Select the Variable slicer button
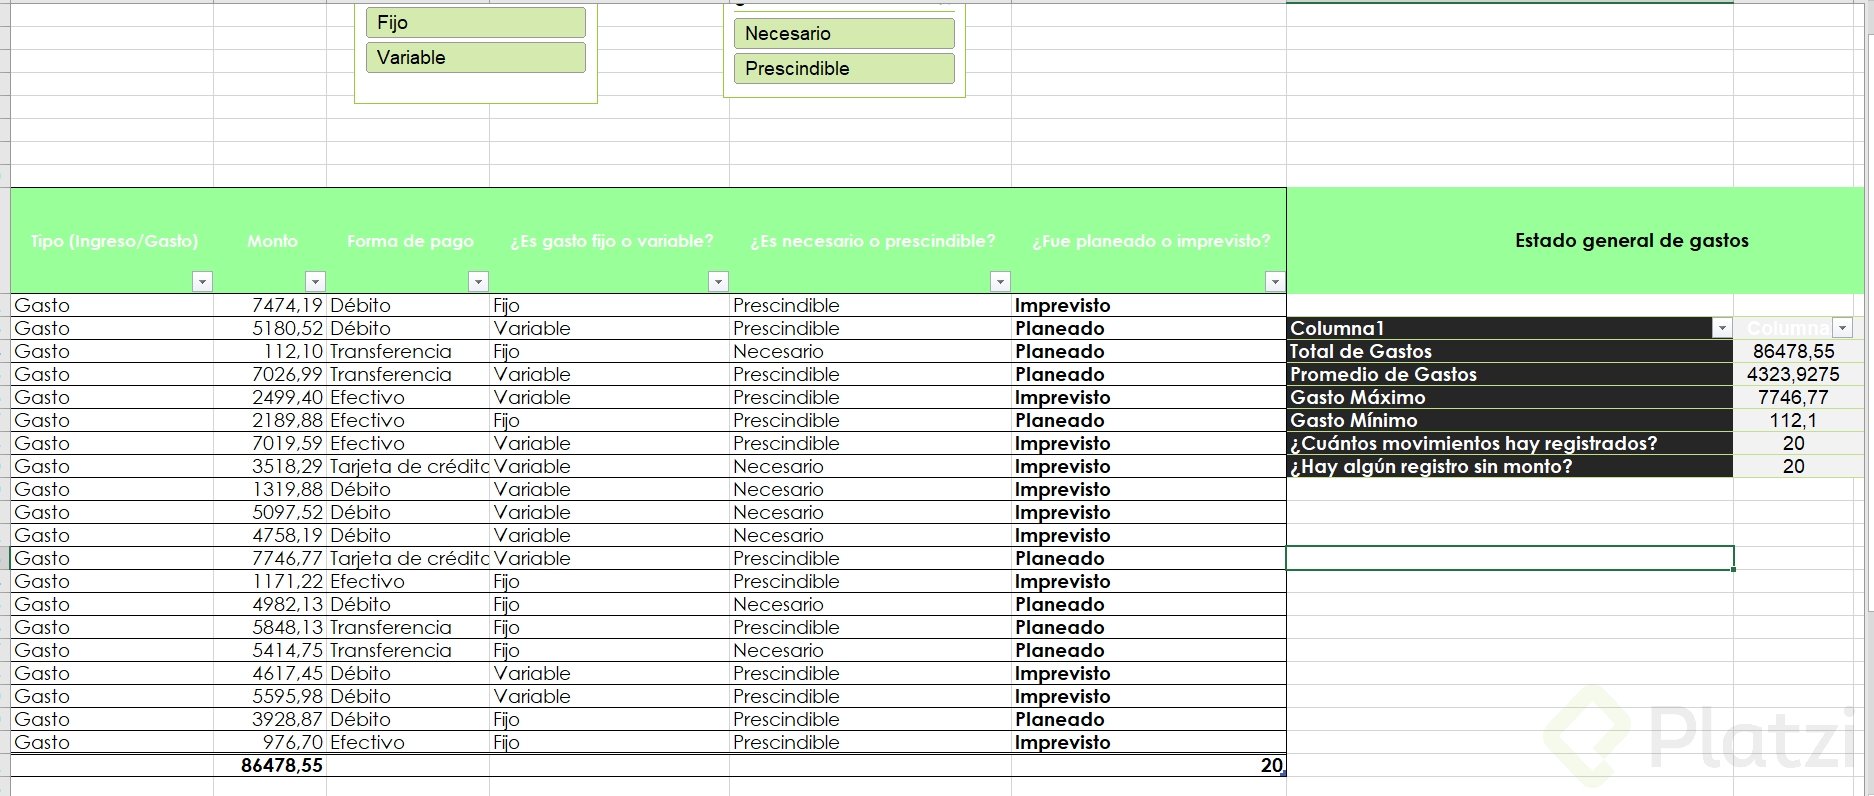 476,58
